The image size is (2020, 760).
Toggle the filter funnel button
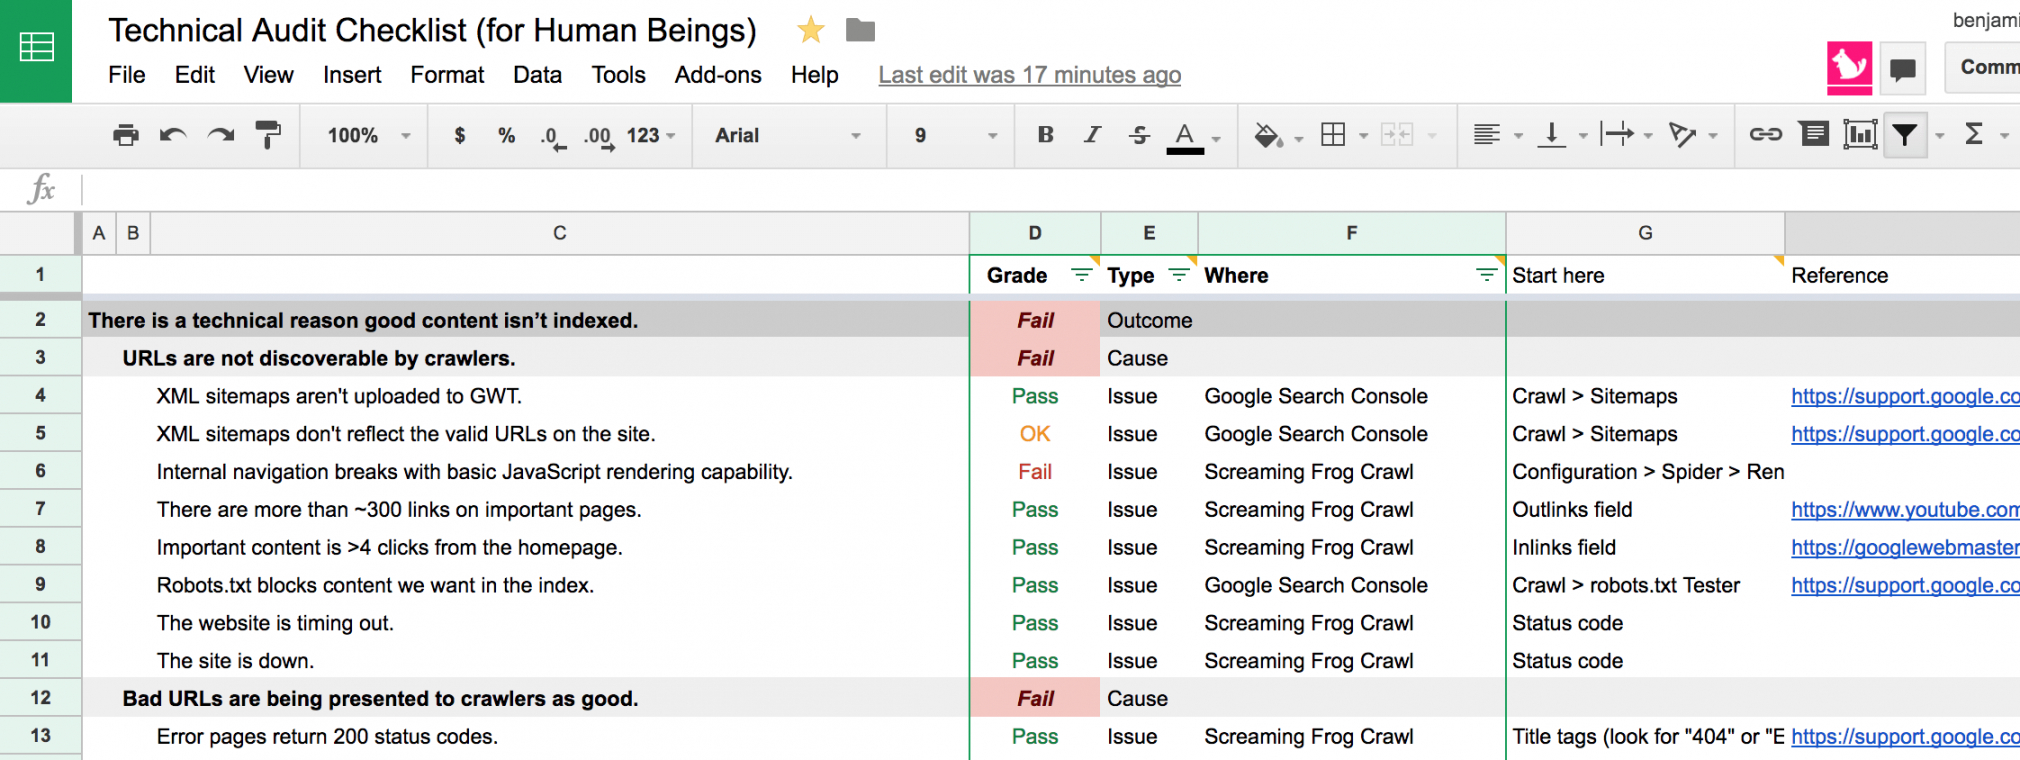tap(1905, 134)
